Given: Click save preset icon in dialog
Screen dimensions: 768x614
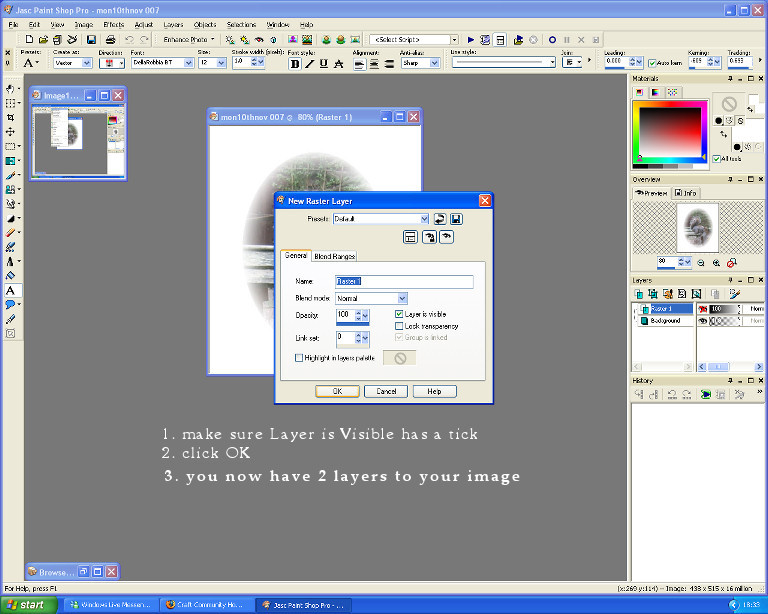Looking at the screenshot, I should (456, 219).
